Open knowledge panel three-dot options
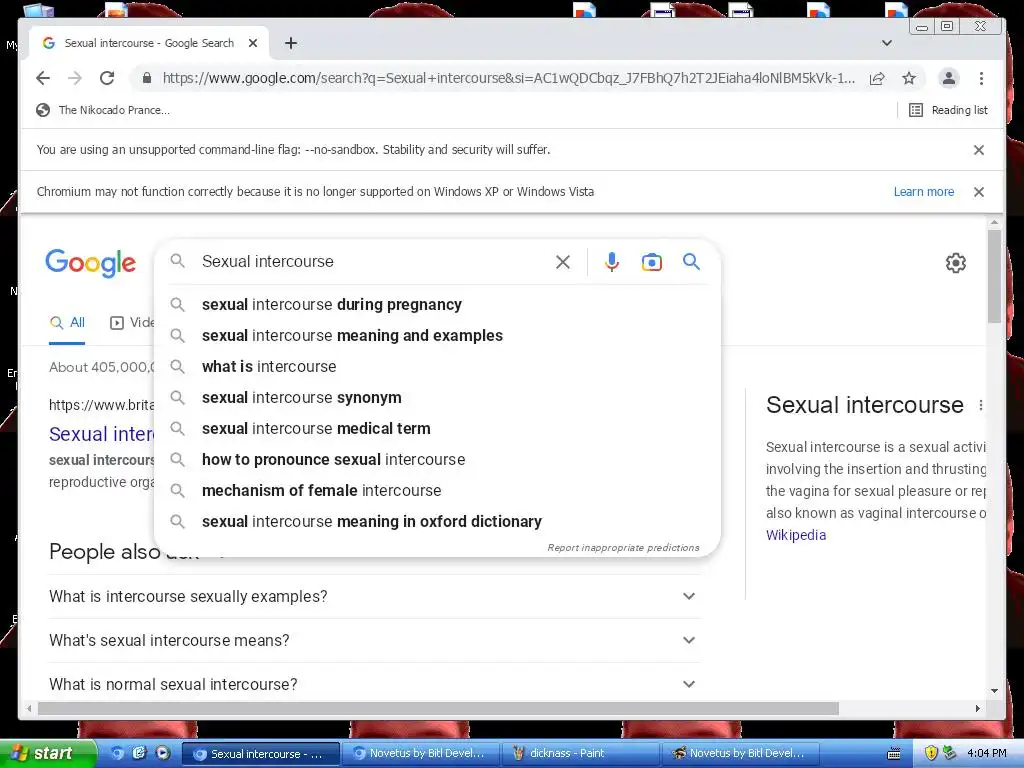Image resolution: width=1024 pixels, height=768 pixels. (980, 406)
